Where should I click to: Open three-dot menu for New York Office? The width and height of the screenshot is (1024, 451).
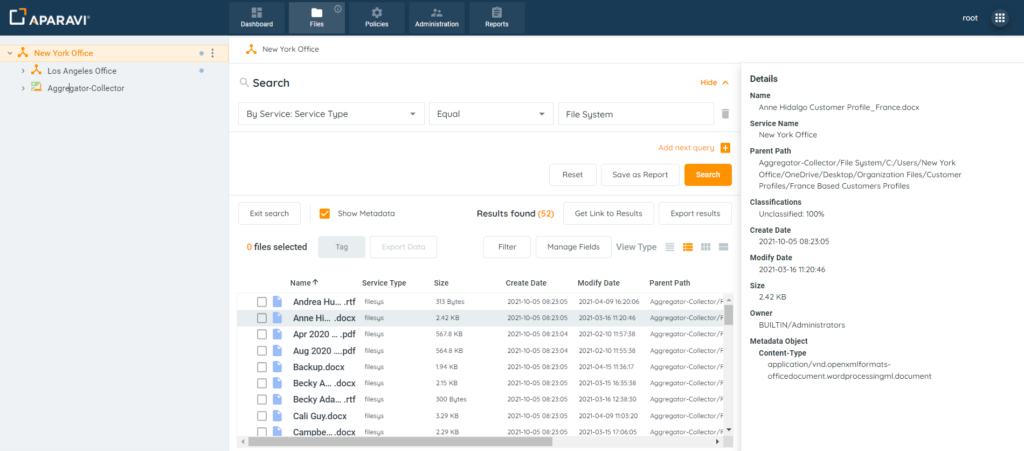pos(212,53)
